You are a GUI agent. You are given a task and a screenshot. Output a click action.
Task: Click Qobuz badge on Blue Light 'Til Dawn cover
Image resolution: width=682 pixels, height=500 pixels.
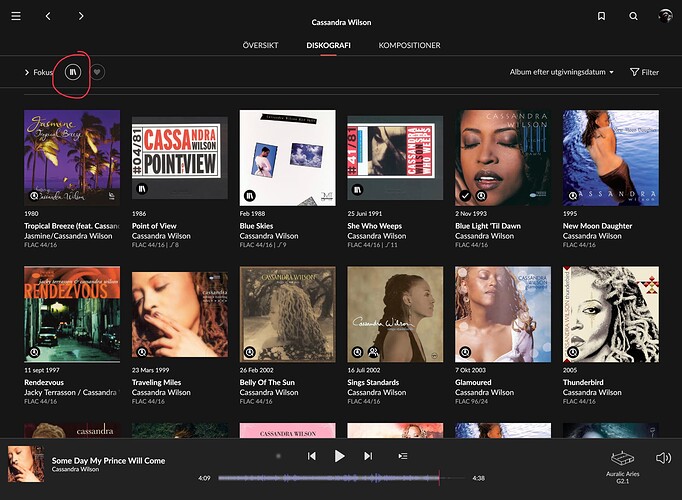tap(481, 196)
